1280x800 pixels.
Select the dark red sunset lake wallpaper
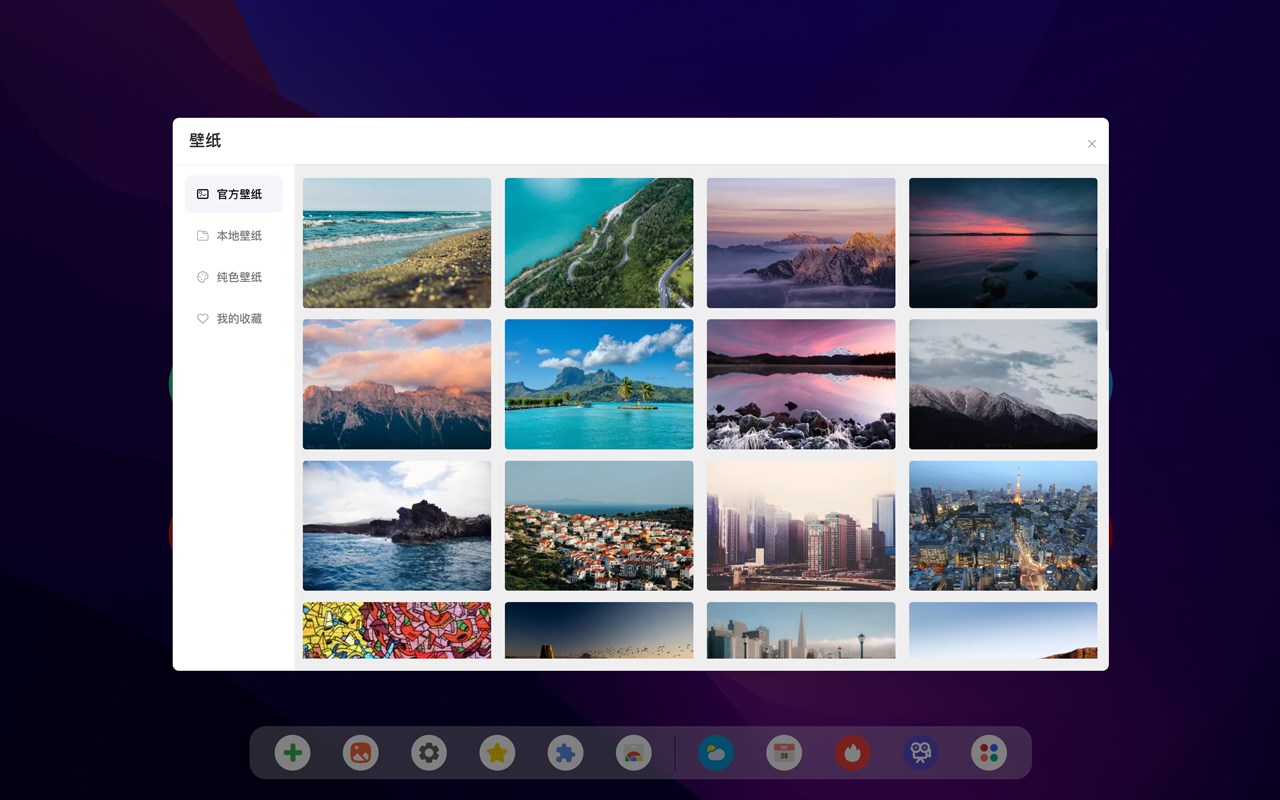click(x=1003, y=243)
